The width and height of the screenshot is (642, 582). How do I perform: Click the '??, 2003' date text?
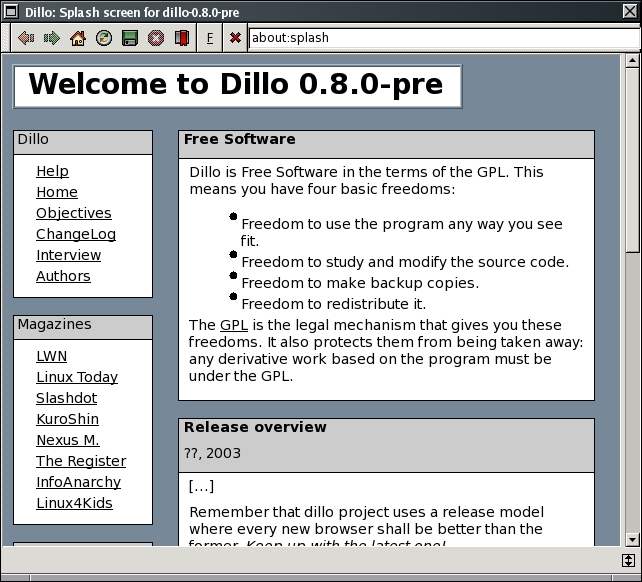click(212, 453)
